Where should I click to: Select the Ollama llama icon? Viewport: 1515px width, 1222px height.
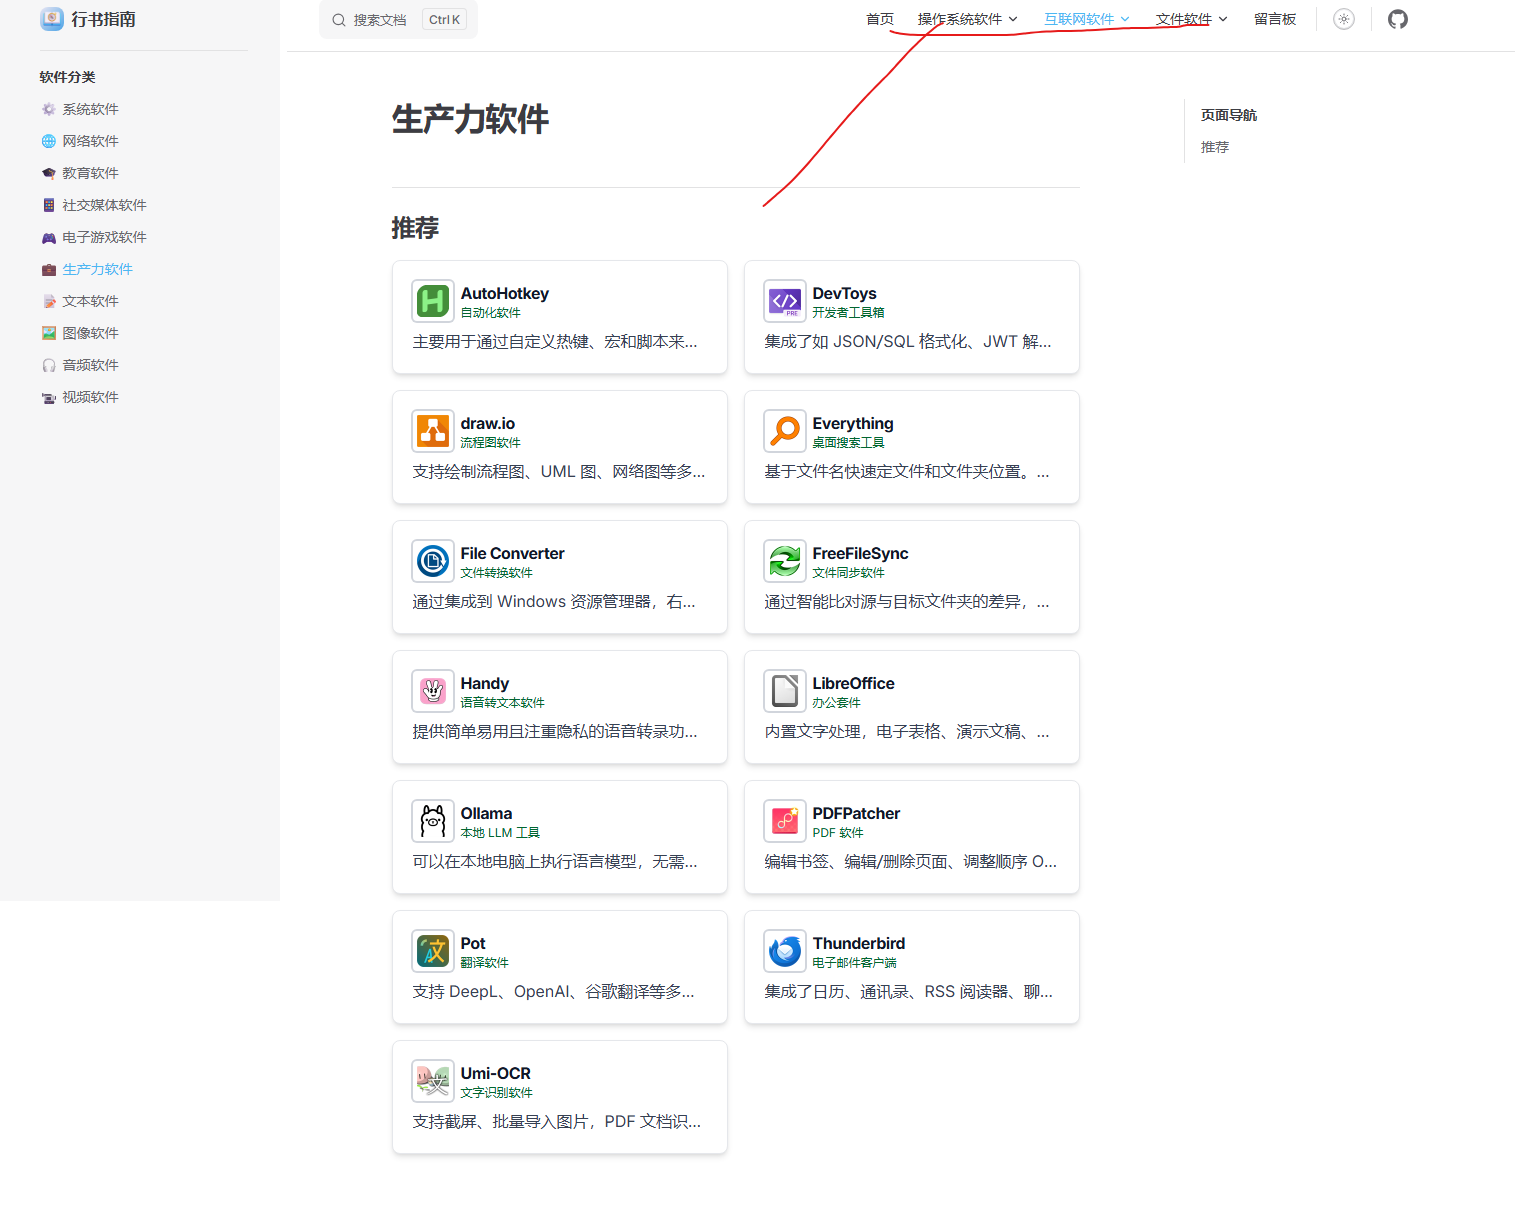pos(432,820)
